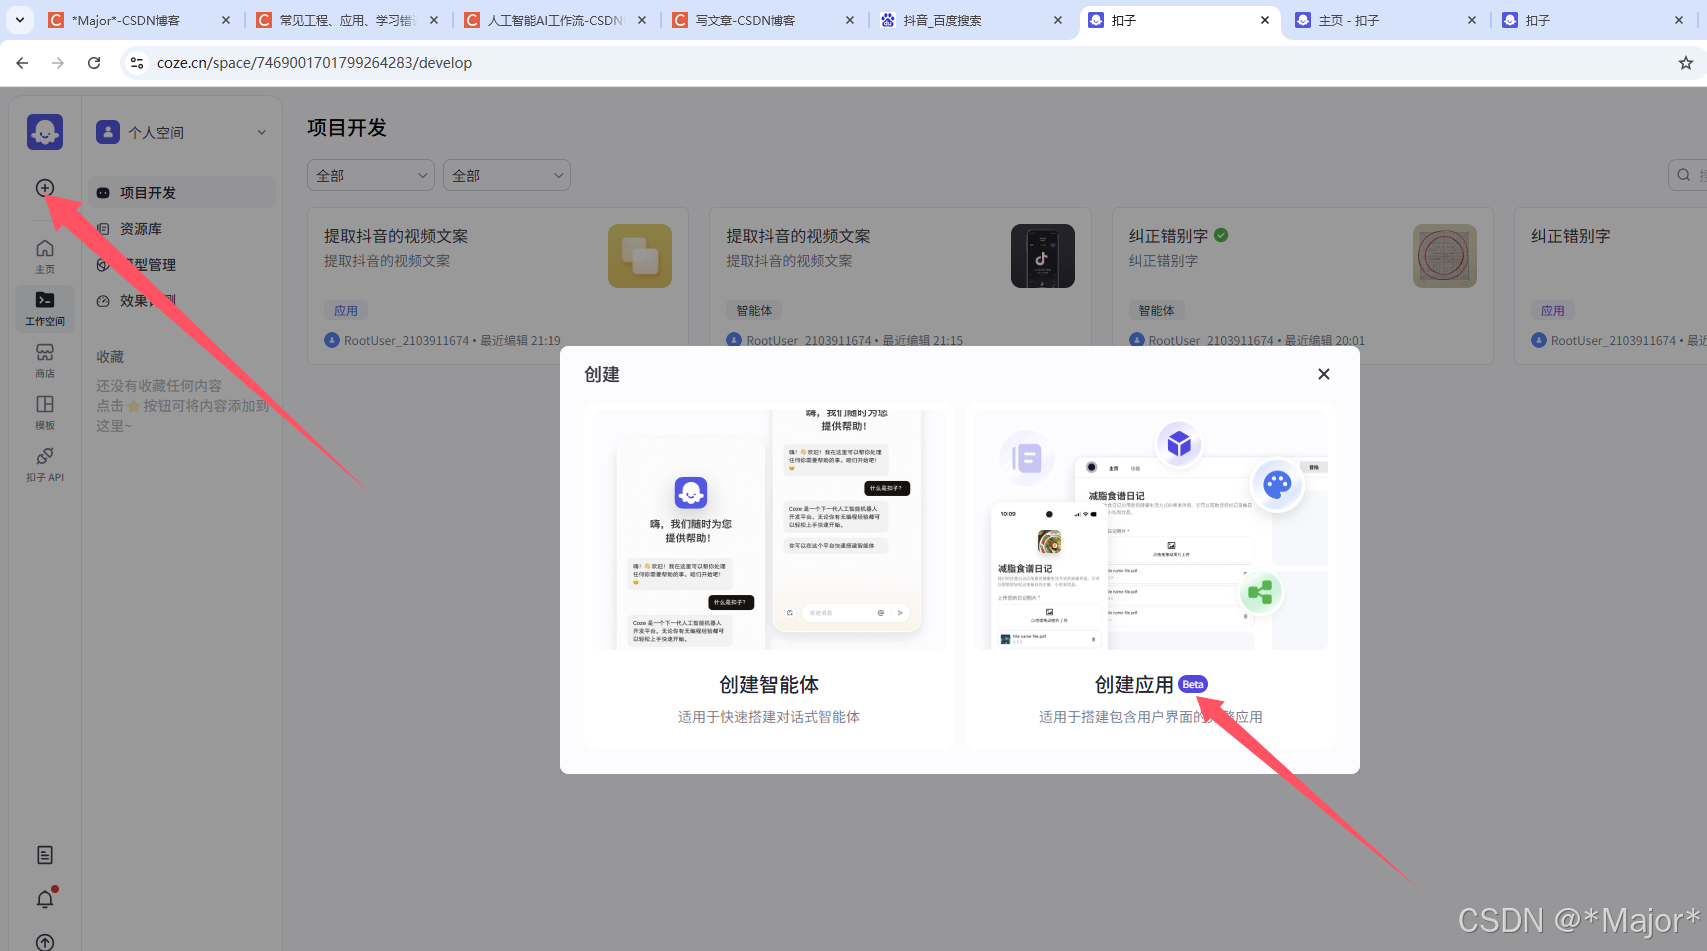Open the second 全部 filter dropdown
The width and height of the screenshot is (1707, 951).
[507, 175]
